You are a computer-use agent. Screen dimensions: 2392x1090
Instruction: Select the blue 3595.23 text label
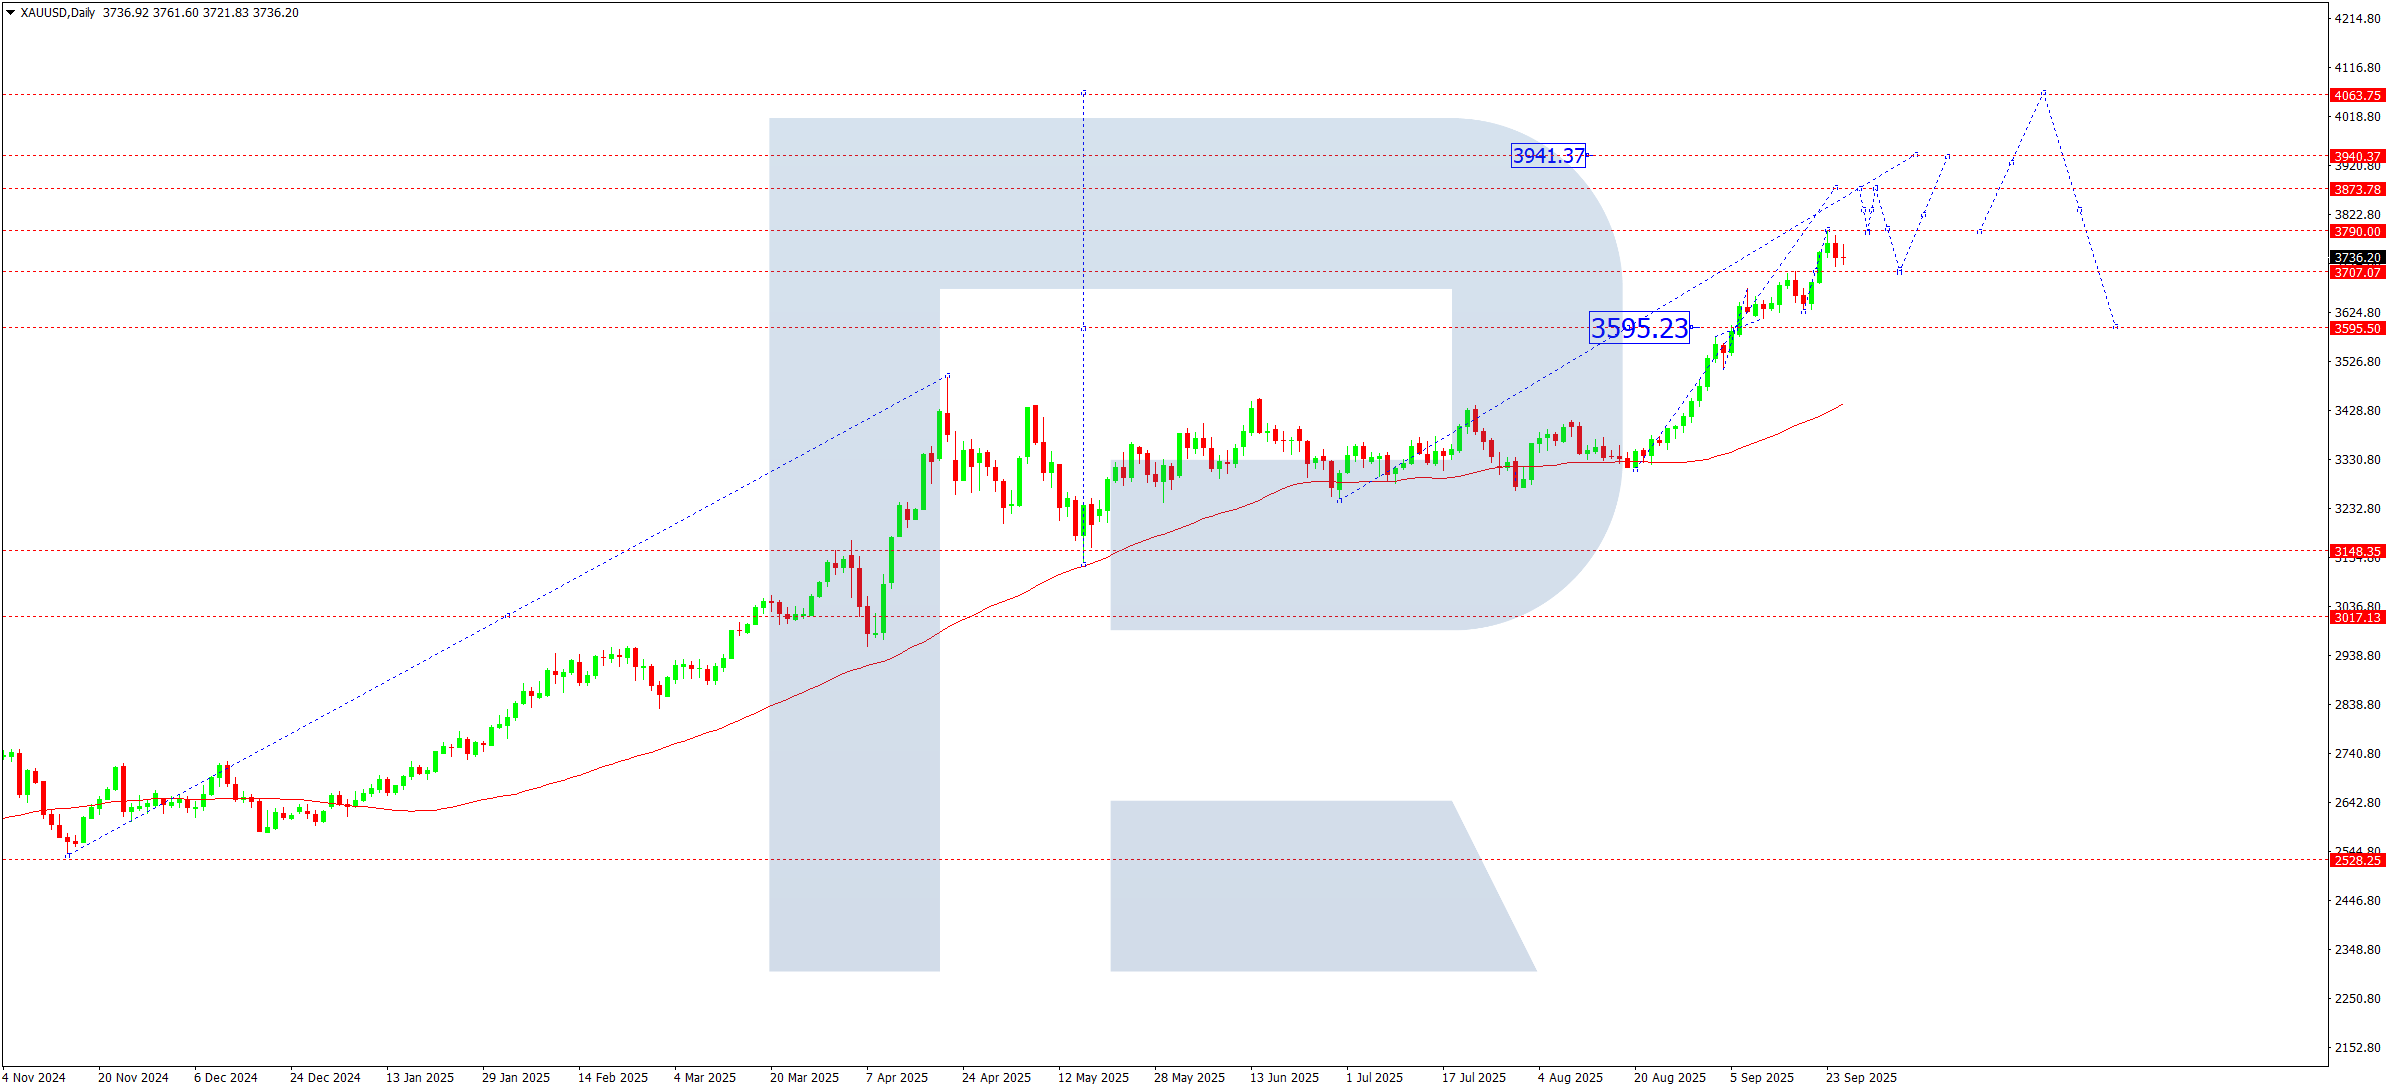pos(1639,328)
